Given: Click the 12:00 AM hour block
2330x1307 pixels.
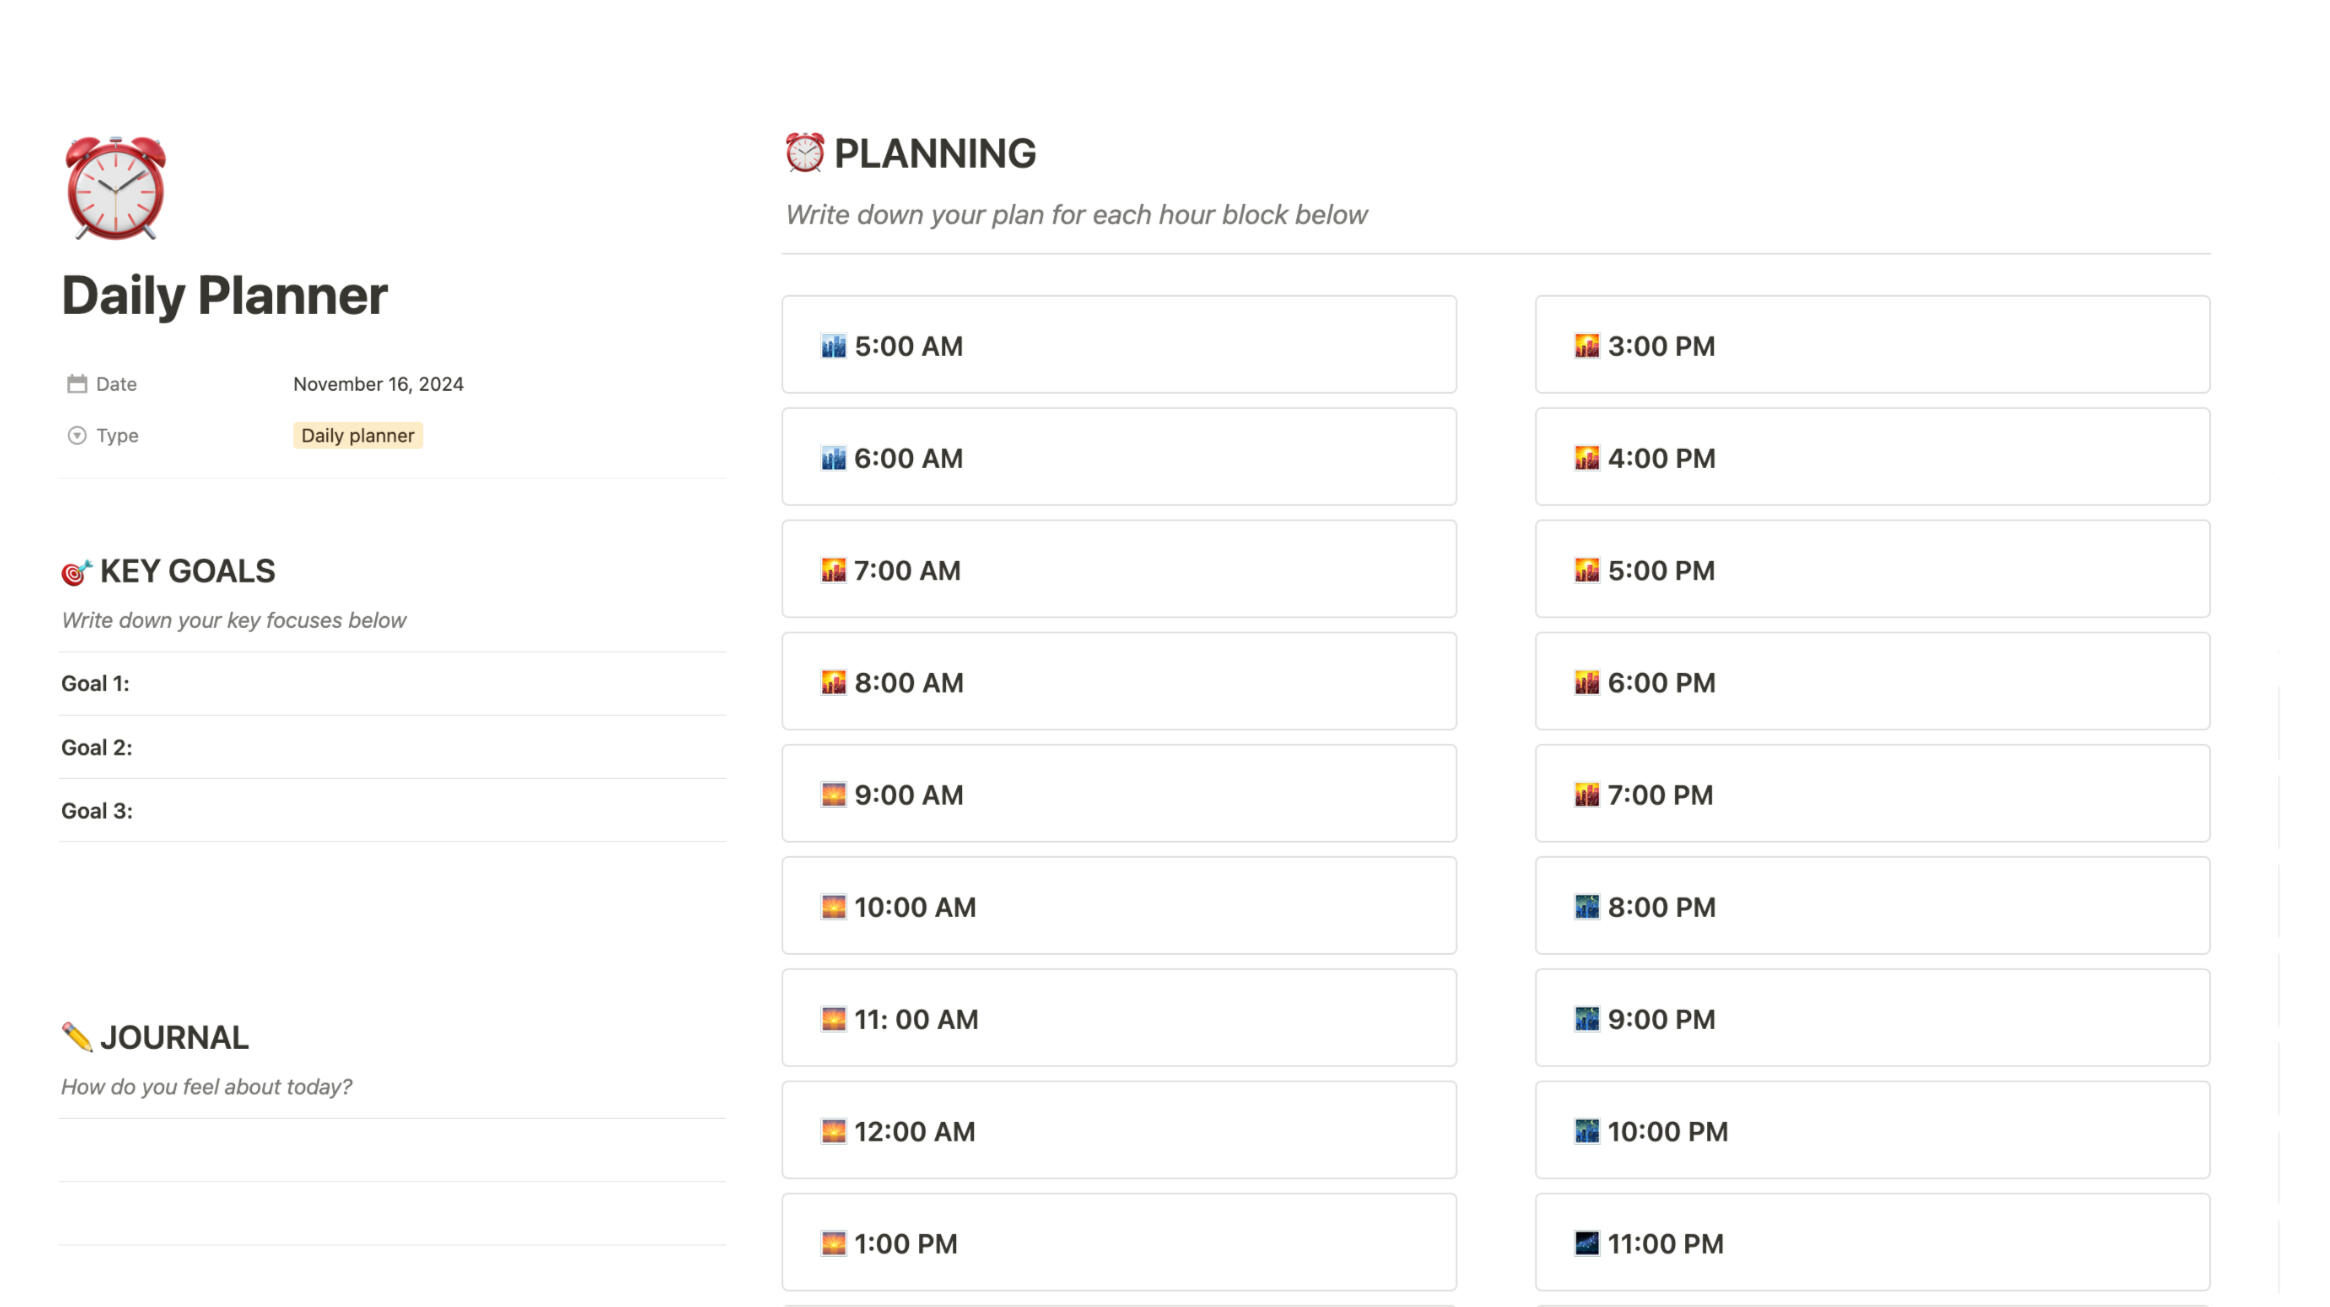Looking at the screenshot, I should coord(1118,1131).
